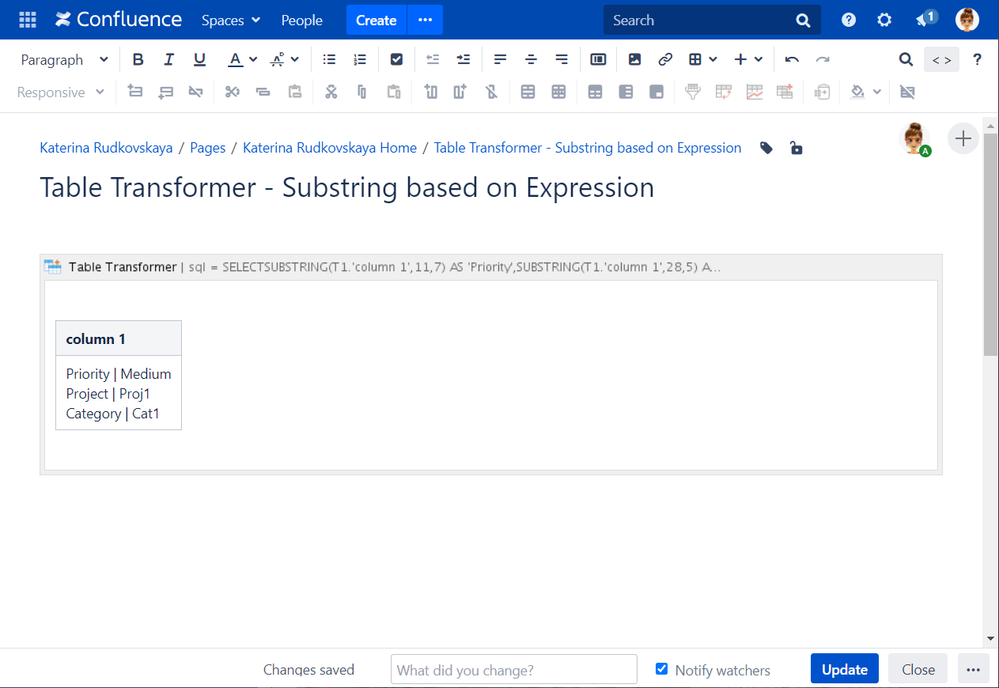Insert row below in table toolbar
Screen dimensions: 999x688
[x=166, y=92]
